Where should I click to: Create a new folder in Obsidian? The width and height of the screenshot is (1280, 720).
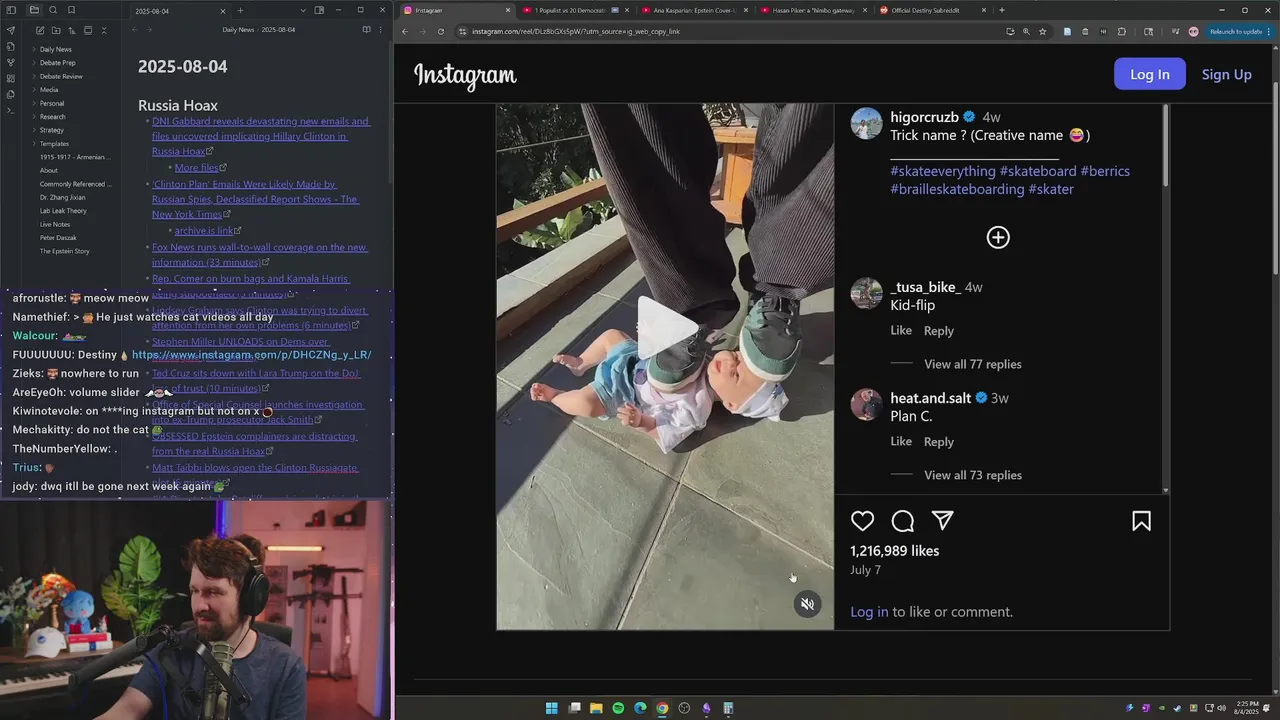[x=56, y=31]
